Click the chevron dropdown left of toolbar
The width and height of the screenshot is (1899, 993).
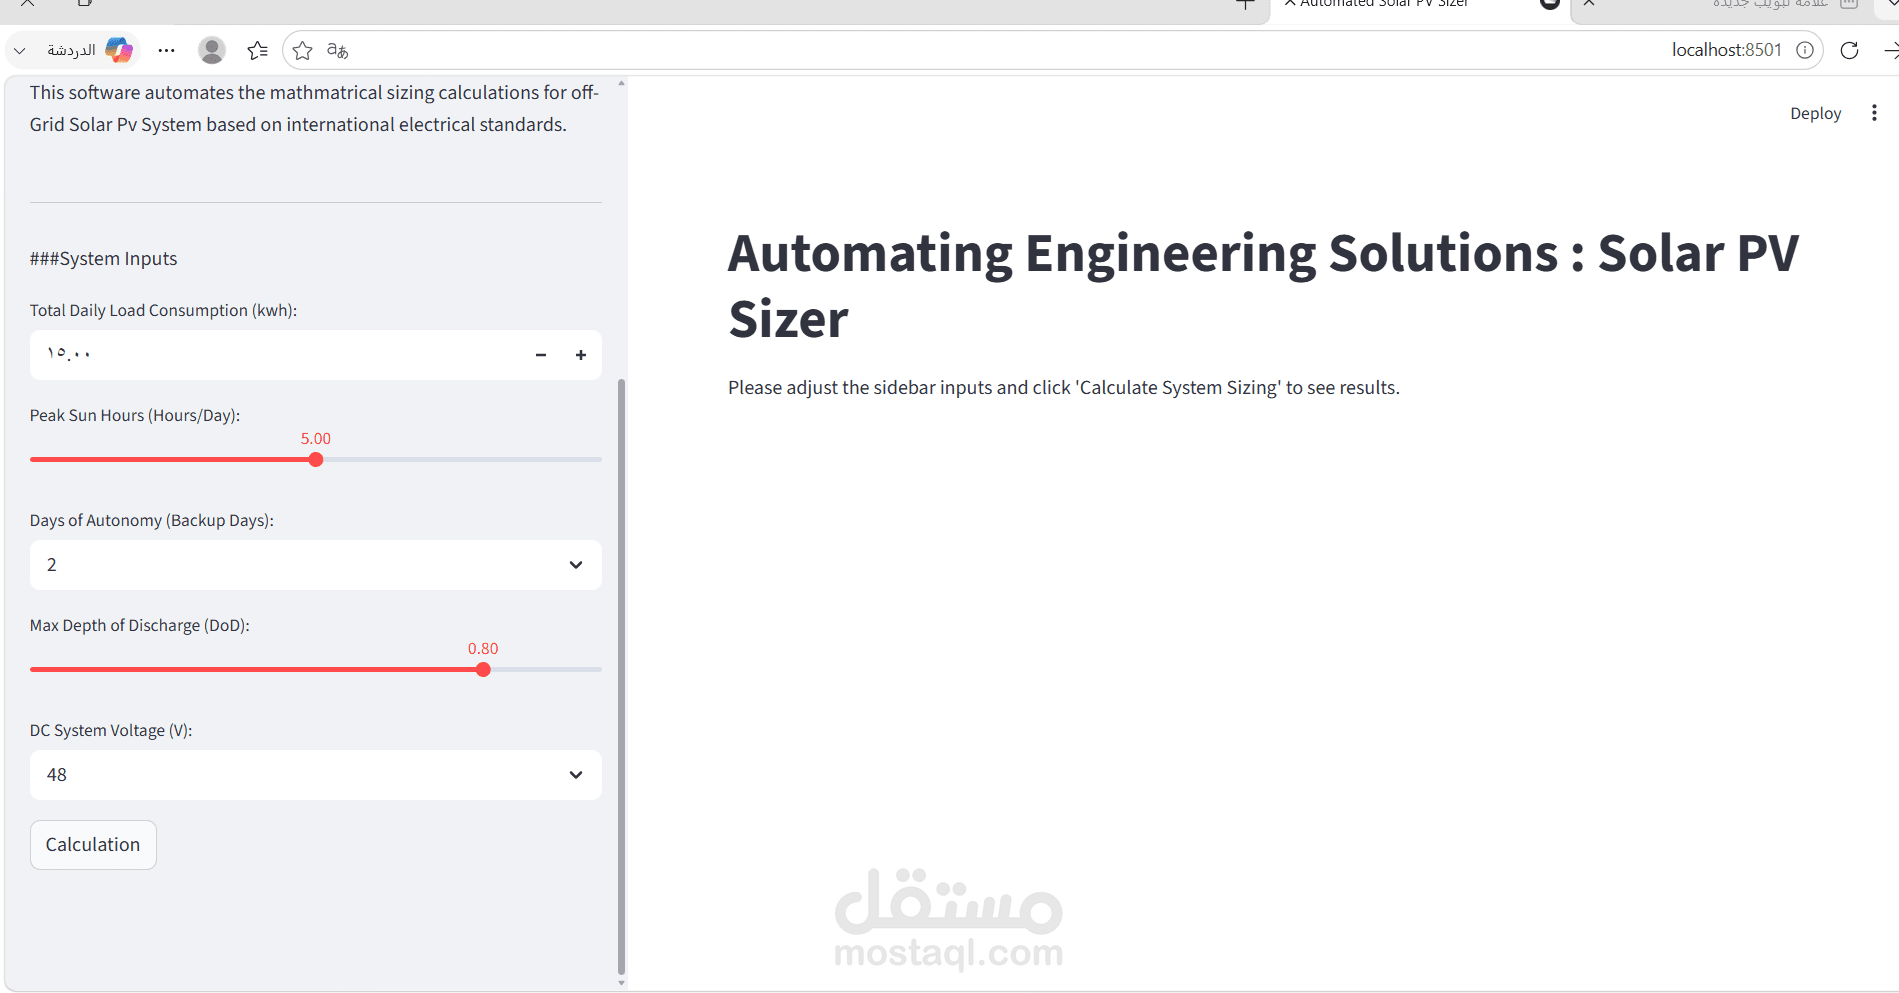pyautogui.click(x=20, y=50)
